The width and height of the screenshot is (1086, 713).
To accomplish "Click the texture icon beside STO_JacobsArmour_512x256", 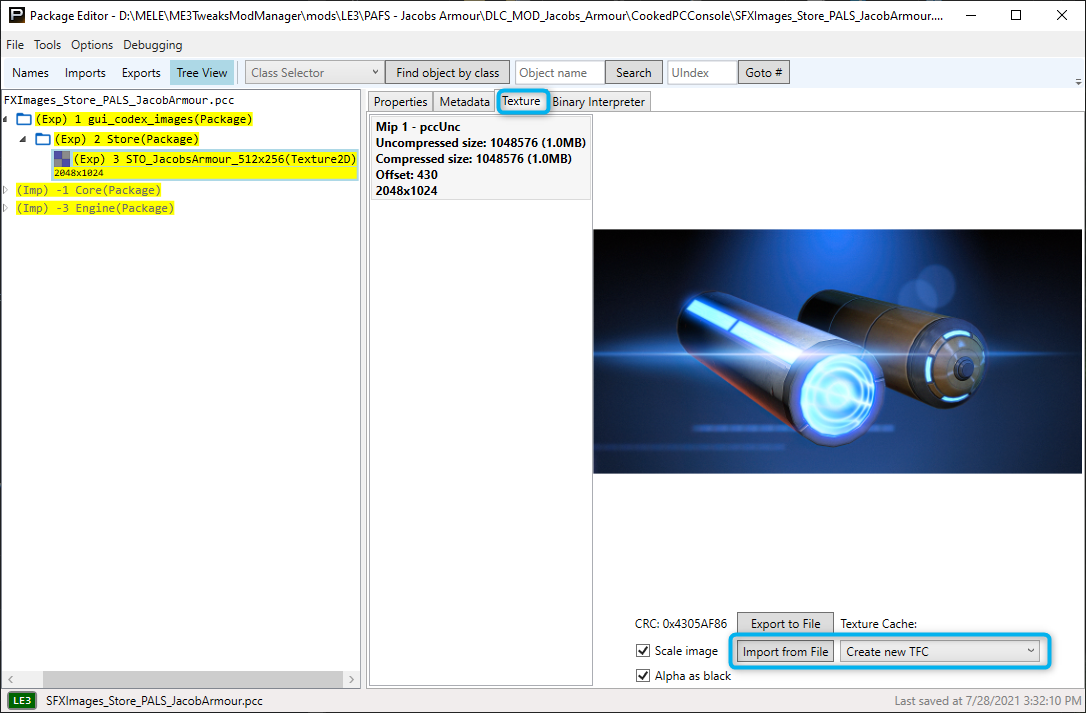I will coord(62,159).
